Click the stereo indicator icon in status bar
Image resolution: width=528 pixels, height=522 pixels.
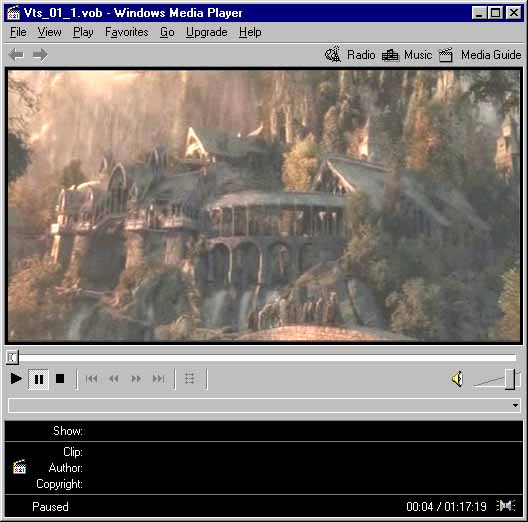(x=506, y=506)
